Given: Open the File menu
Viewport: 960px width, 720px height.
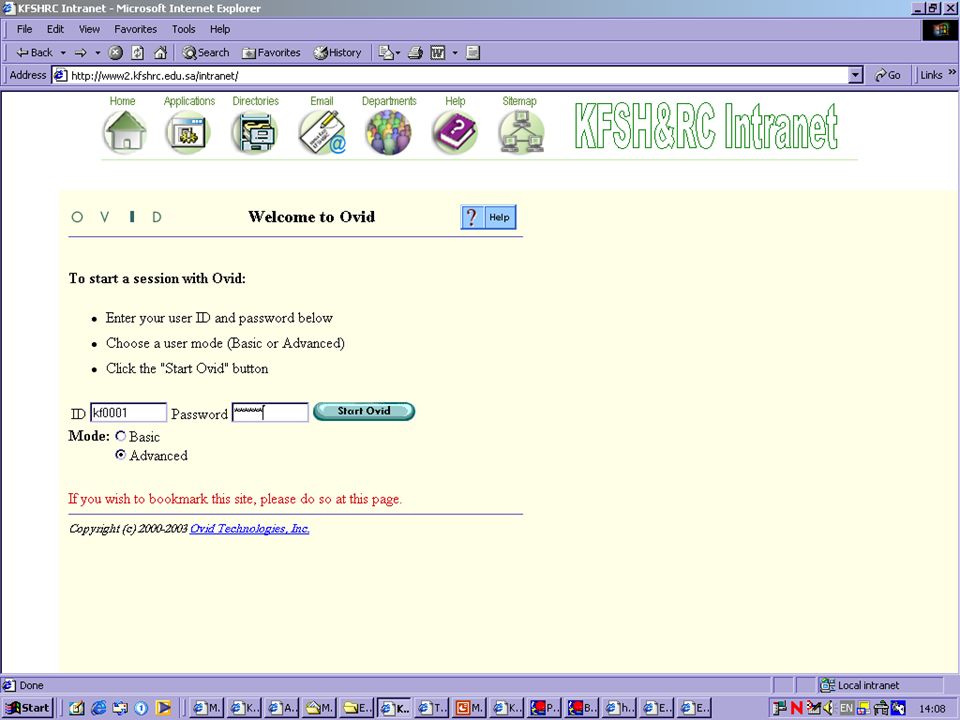Looking at the screenshot, I should click(24, 29).
